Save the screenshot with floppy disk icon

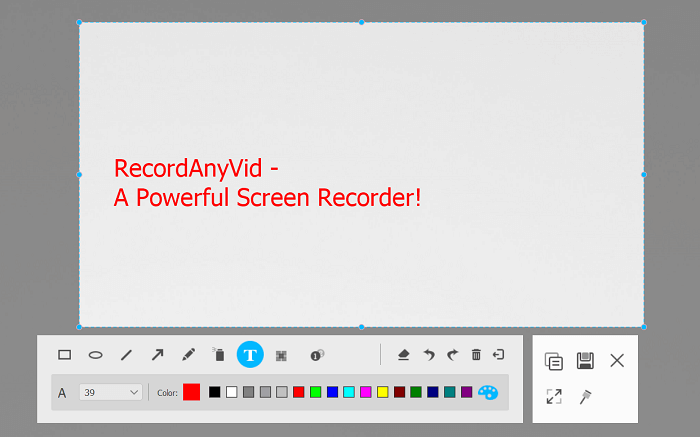(x=585, y=361)
